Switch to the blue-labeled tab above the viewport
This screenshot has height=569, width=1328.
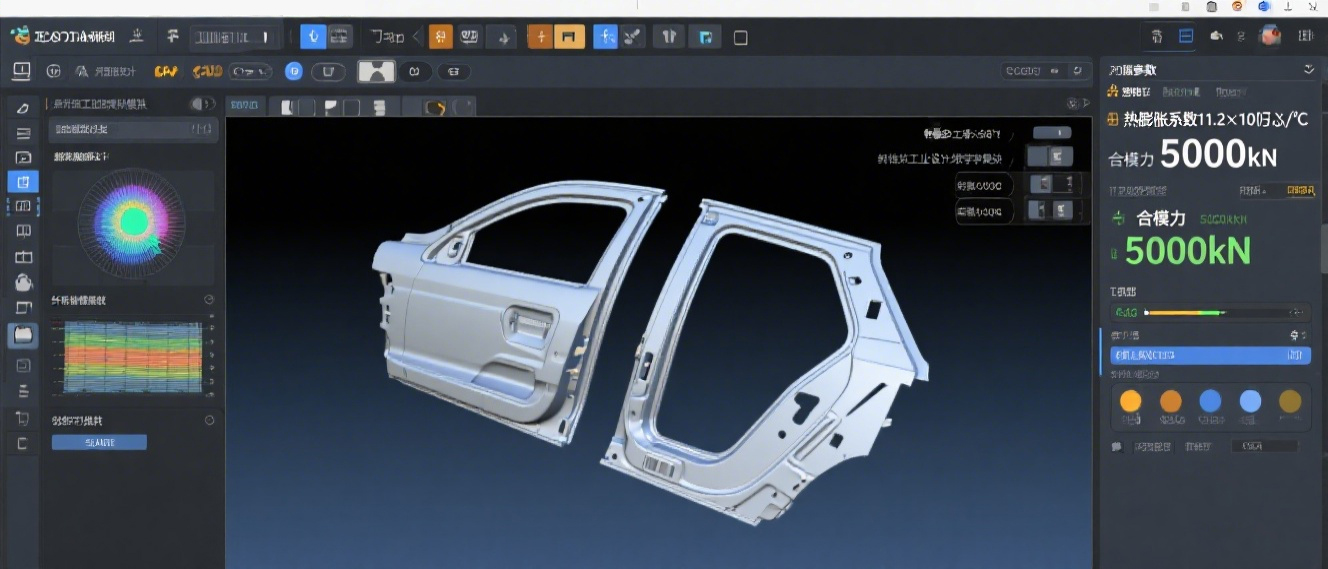(245, 105)
